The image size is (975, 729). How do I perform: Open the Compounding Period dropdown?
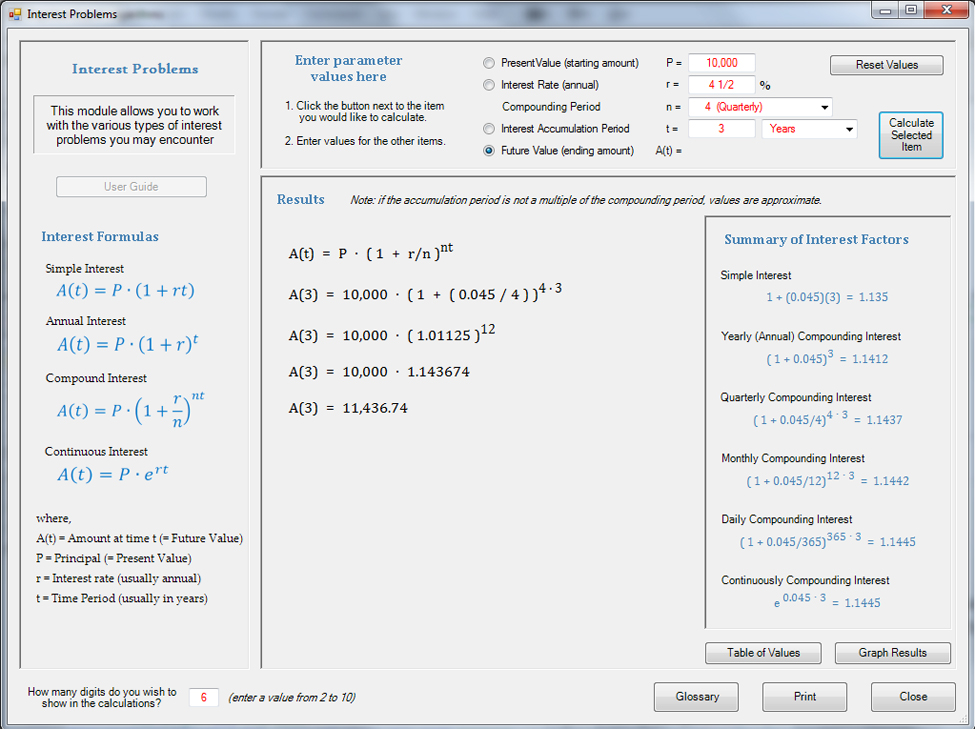click(824, 107)
